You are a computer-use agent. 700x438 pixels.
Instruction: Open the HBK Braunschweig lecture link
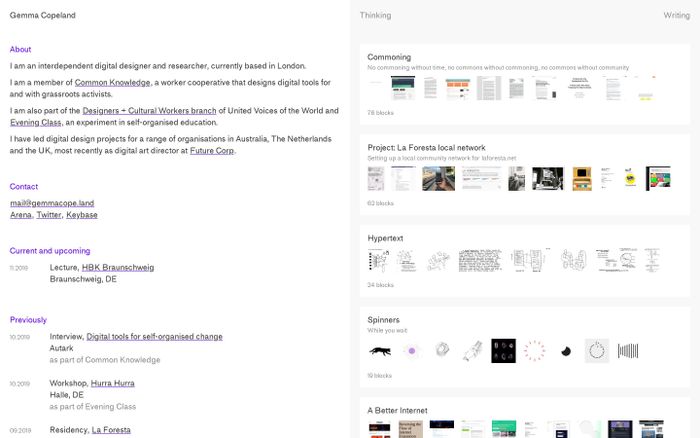pyautogui.click(x=118, y=268)
